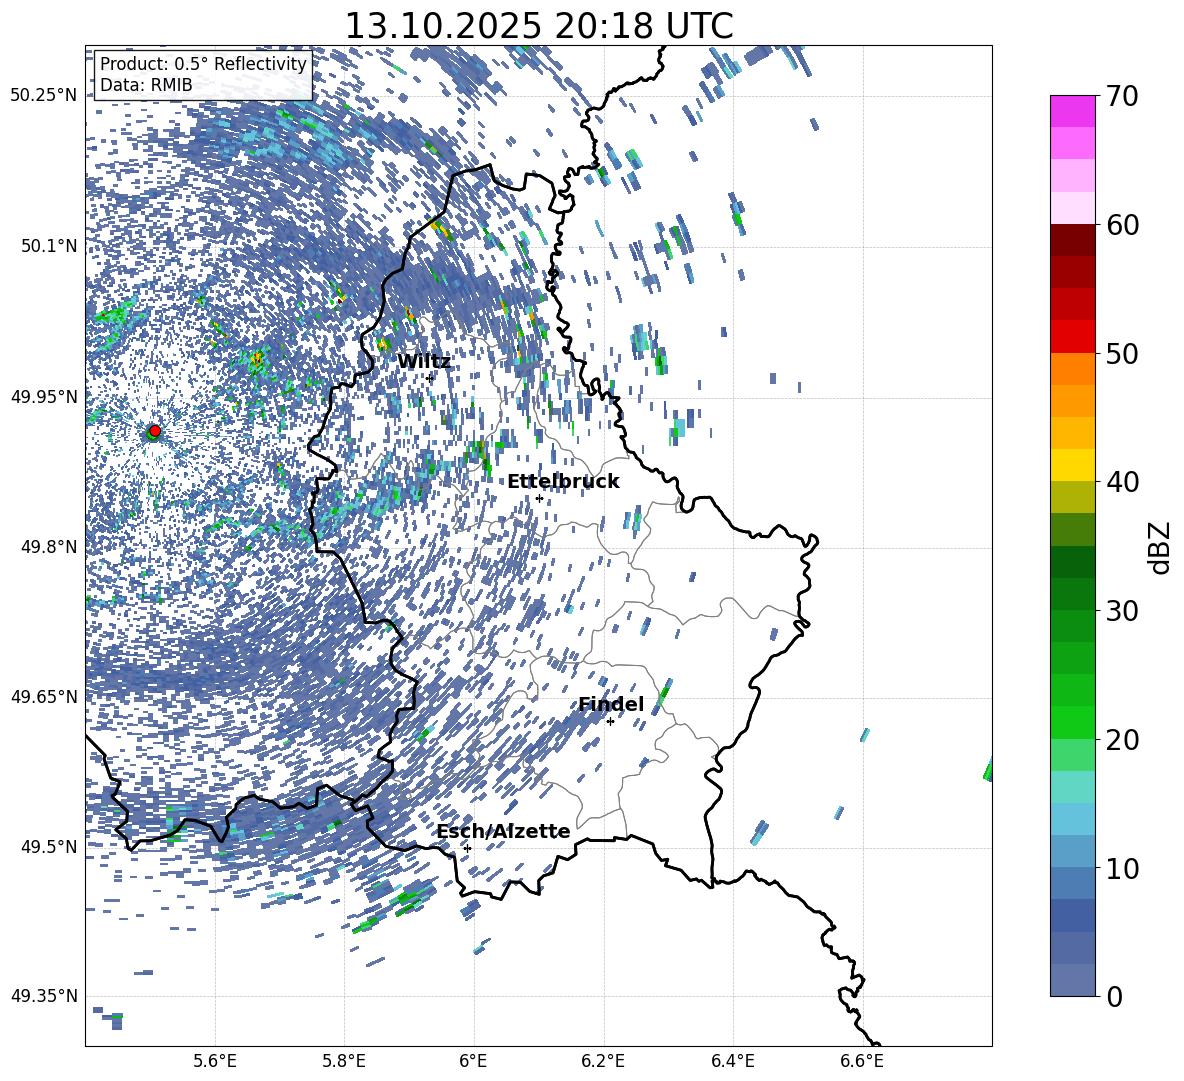This screenshot has width=1184, height=1081.
Task: Click the cross marker below Findel
Action: (610, 722)
